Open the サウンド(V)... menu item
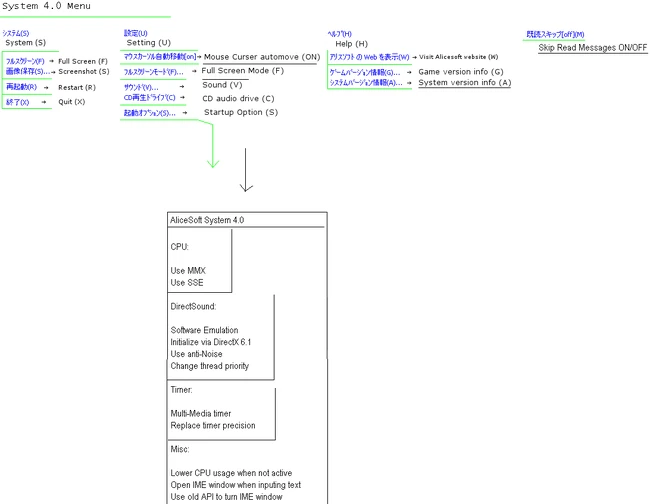 [141, 87]
